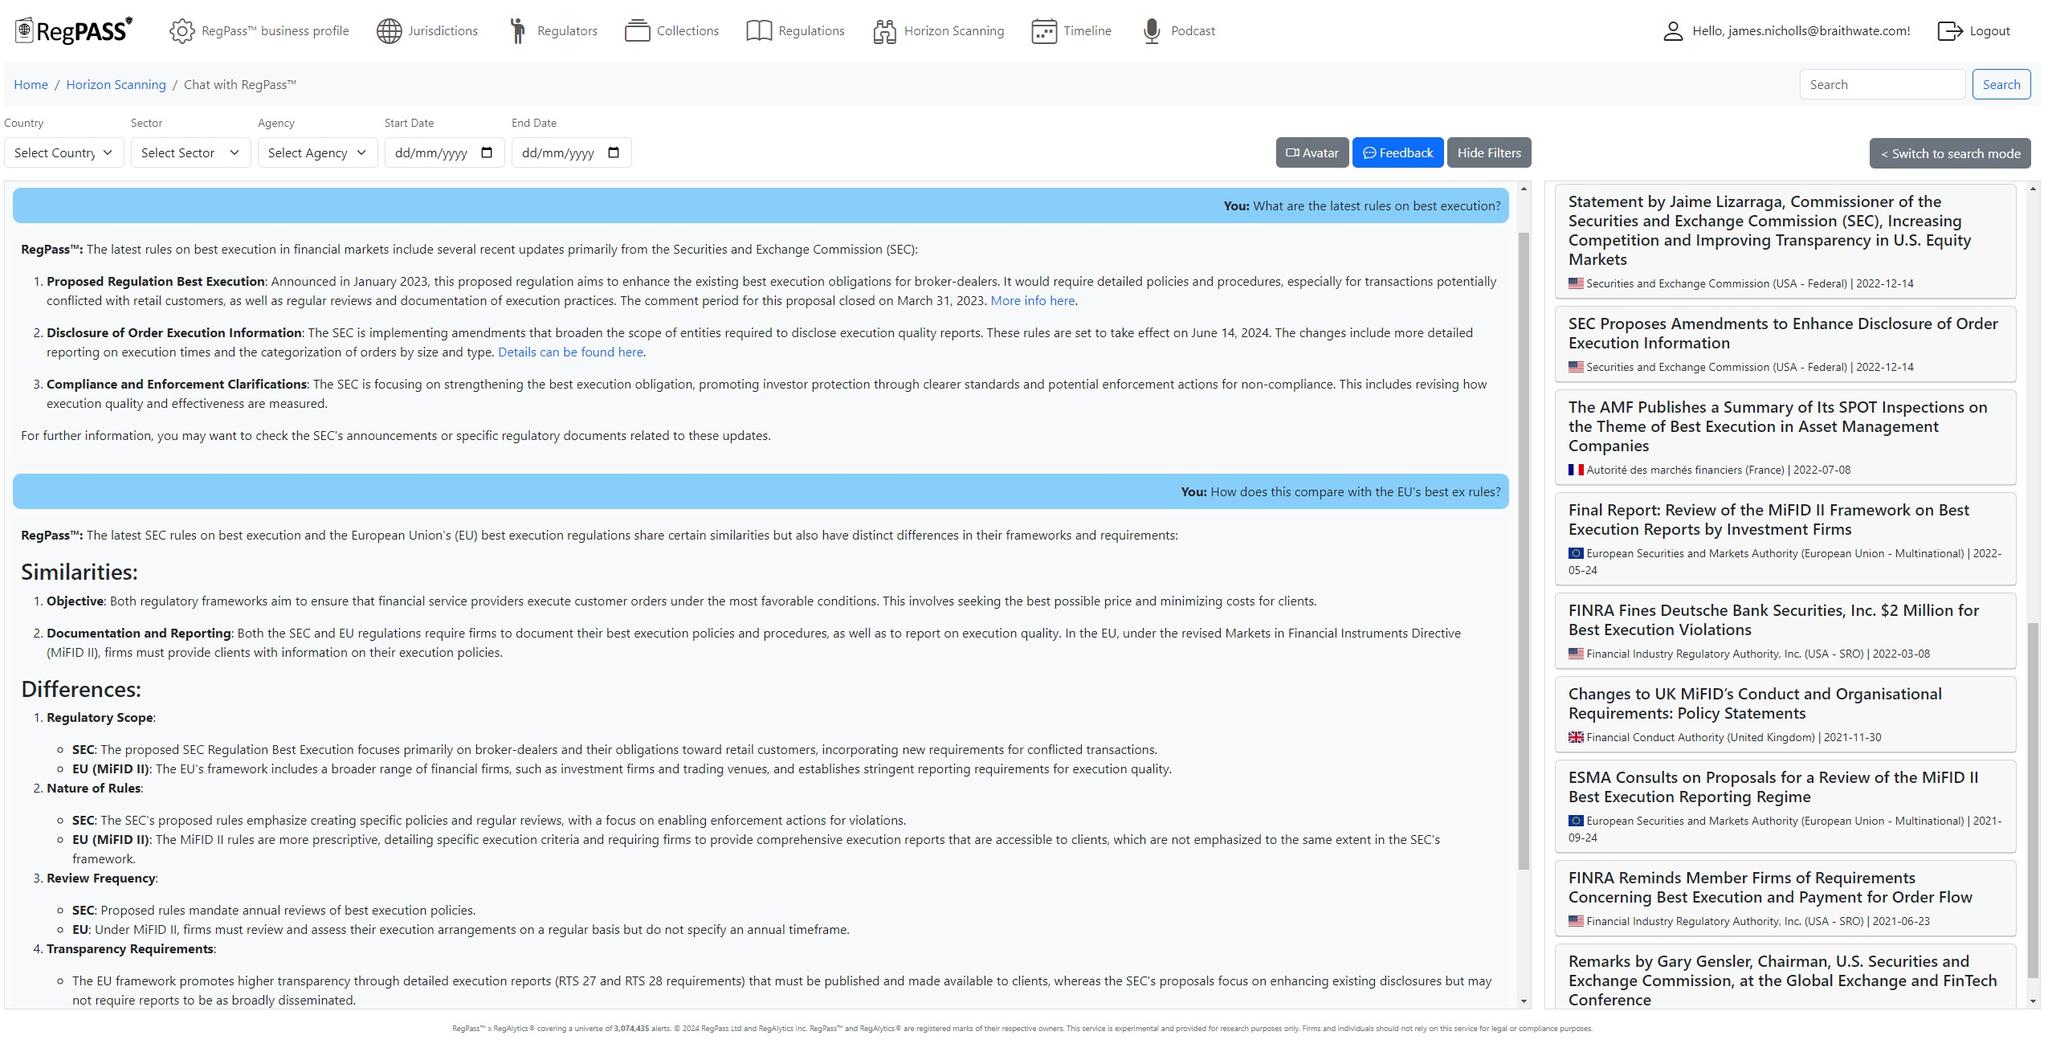Open FINRA Reminds Member Firms card
2048x1043 pixels.
pos(1785,898)
